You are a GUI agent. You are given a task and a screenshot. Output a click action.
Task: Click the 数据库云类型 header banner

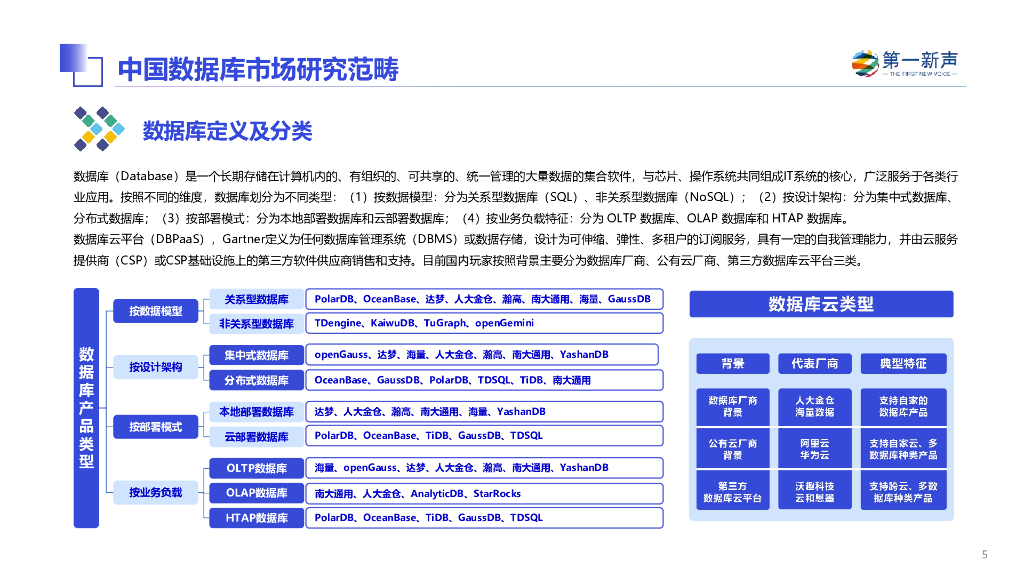click(x=821, y=304)
